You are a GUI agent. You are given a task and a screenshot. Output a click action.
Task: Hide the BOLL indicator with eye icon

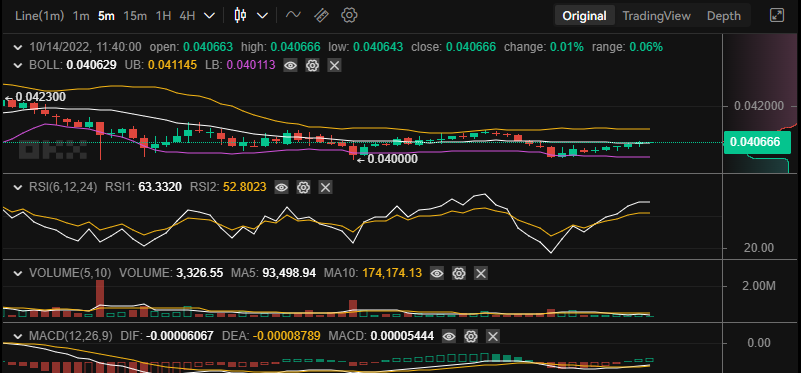tap(290, 65)
